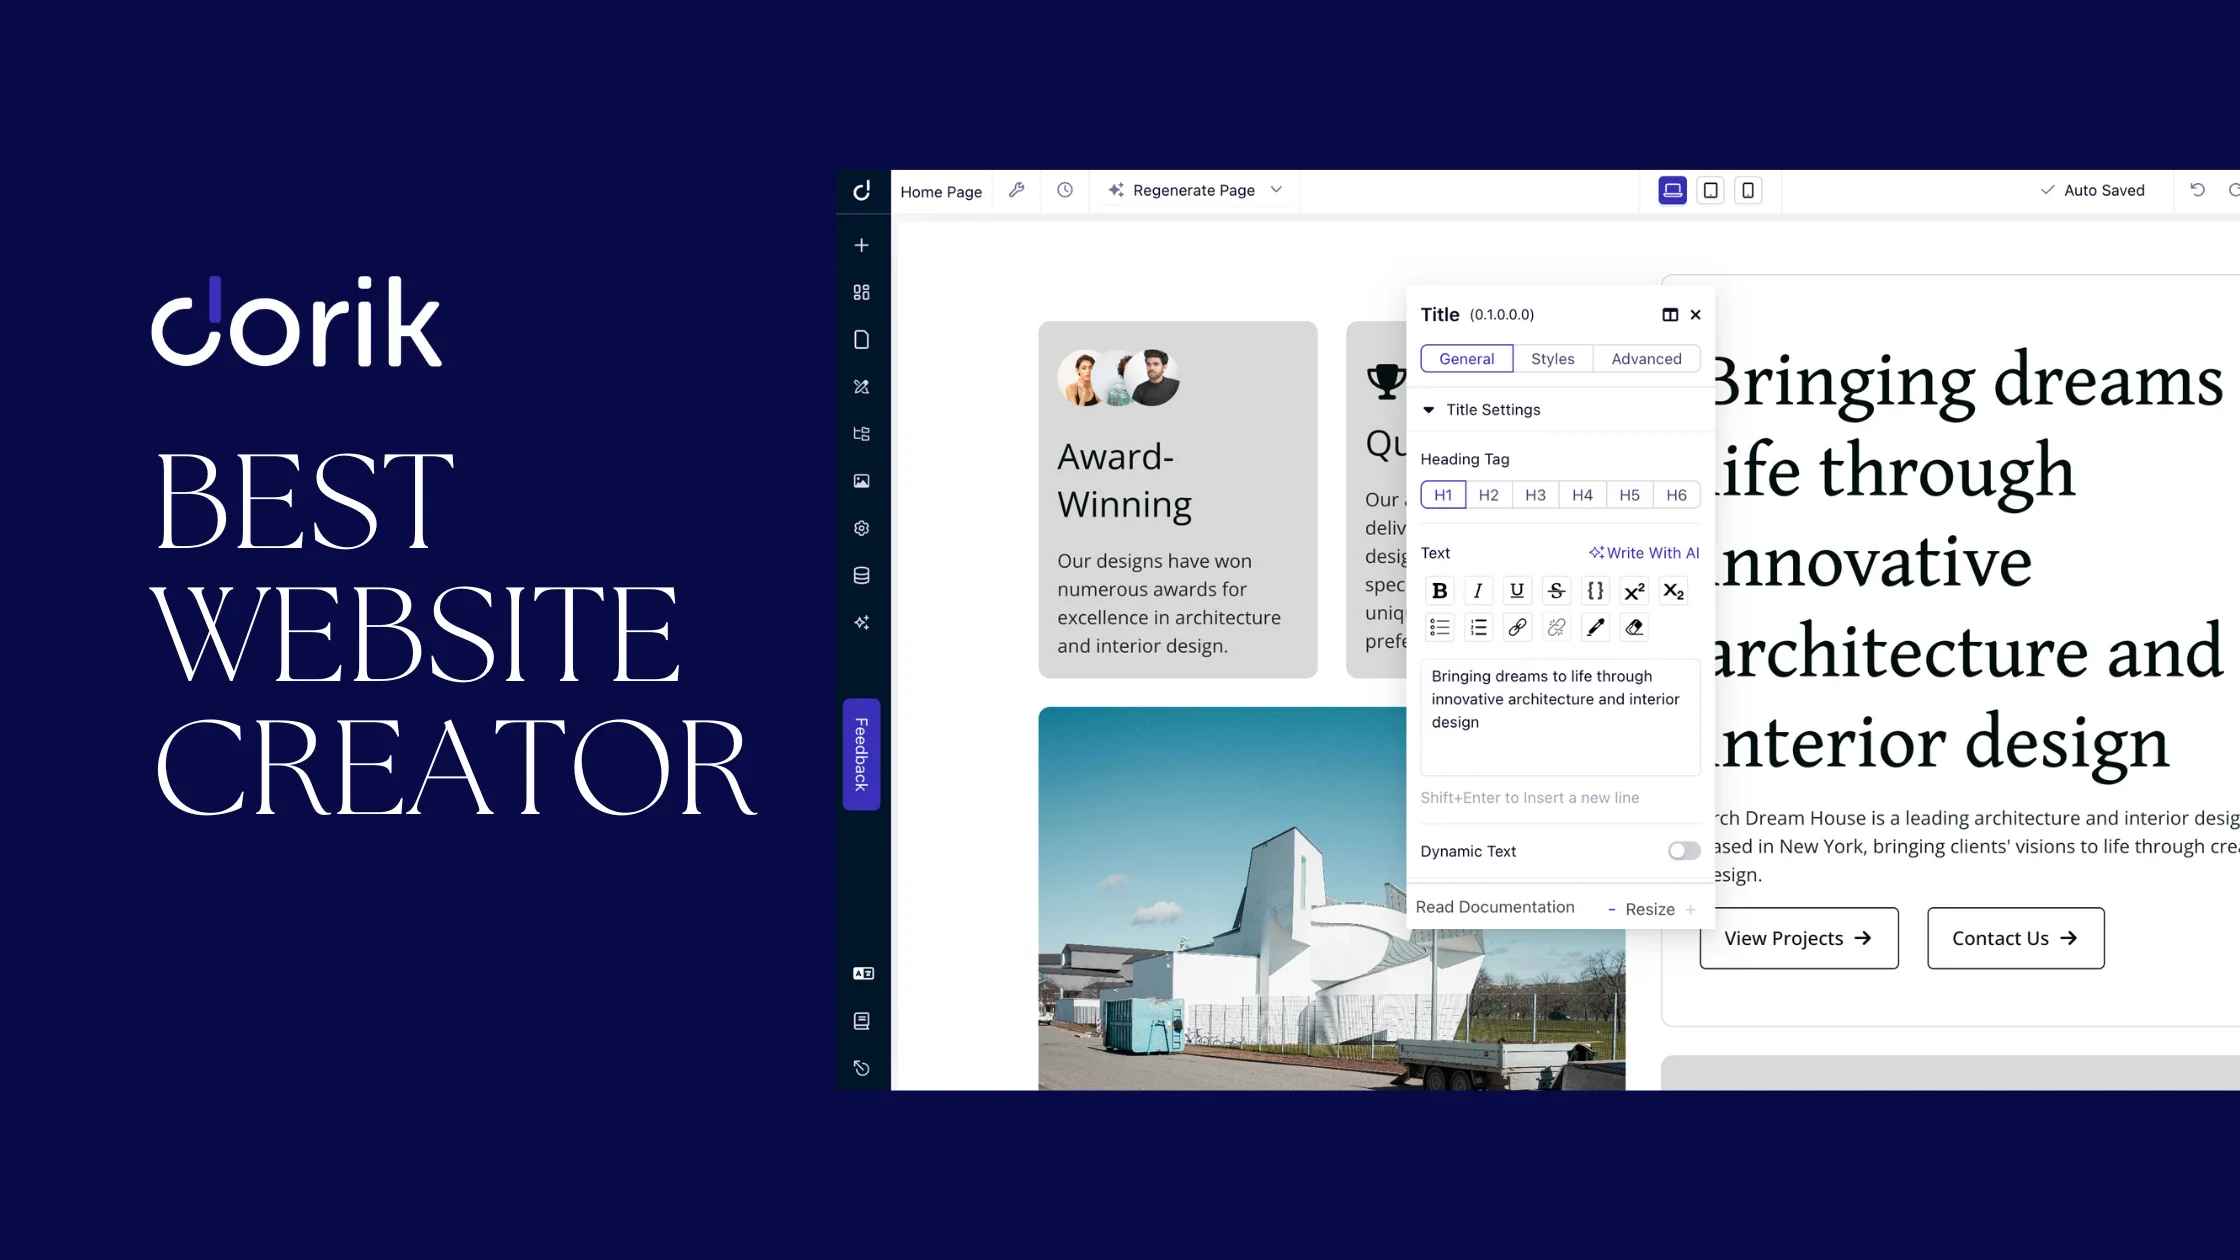Image resolution: width=2240 pixels, height=1260 pixels.
Task: Click the Bold formatting icon
Action: [1438, 589]
